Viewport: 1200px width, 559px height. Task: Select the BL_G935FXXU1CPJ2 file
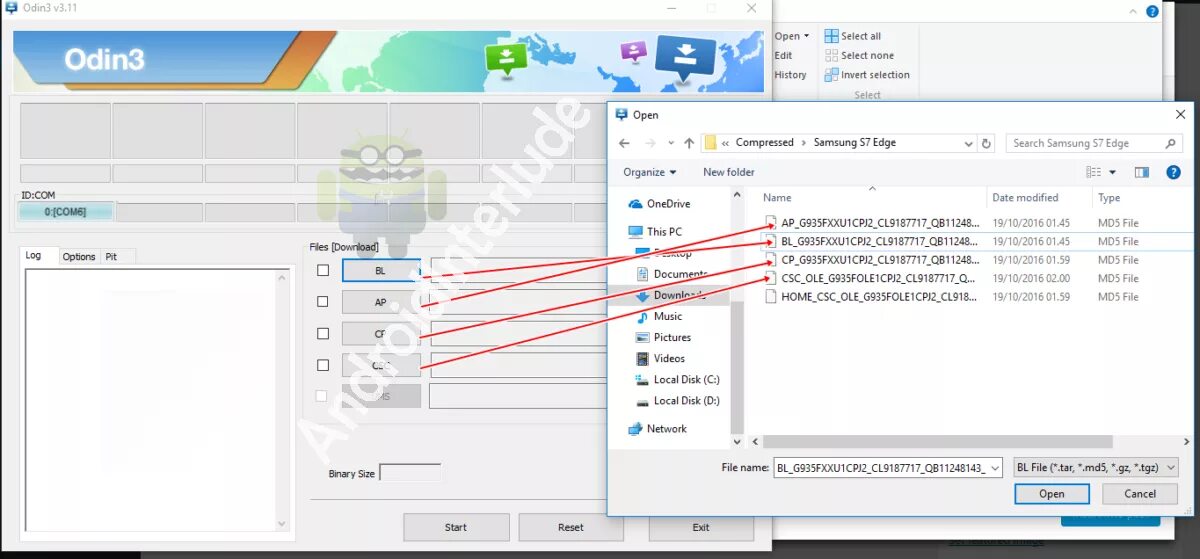tap(880, 241)
